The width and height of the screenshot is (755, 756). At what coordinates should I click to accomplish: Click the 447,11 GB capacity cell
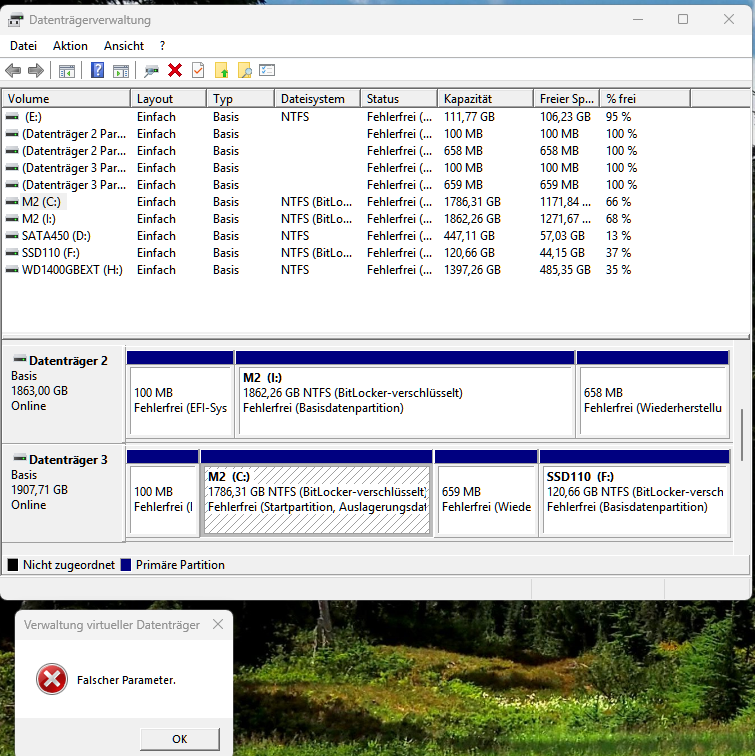point(469,236)
